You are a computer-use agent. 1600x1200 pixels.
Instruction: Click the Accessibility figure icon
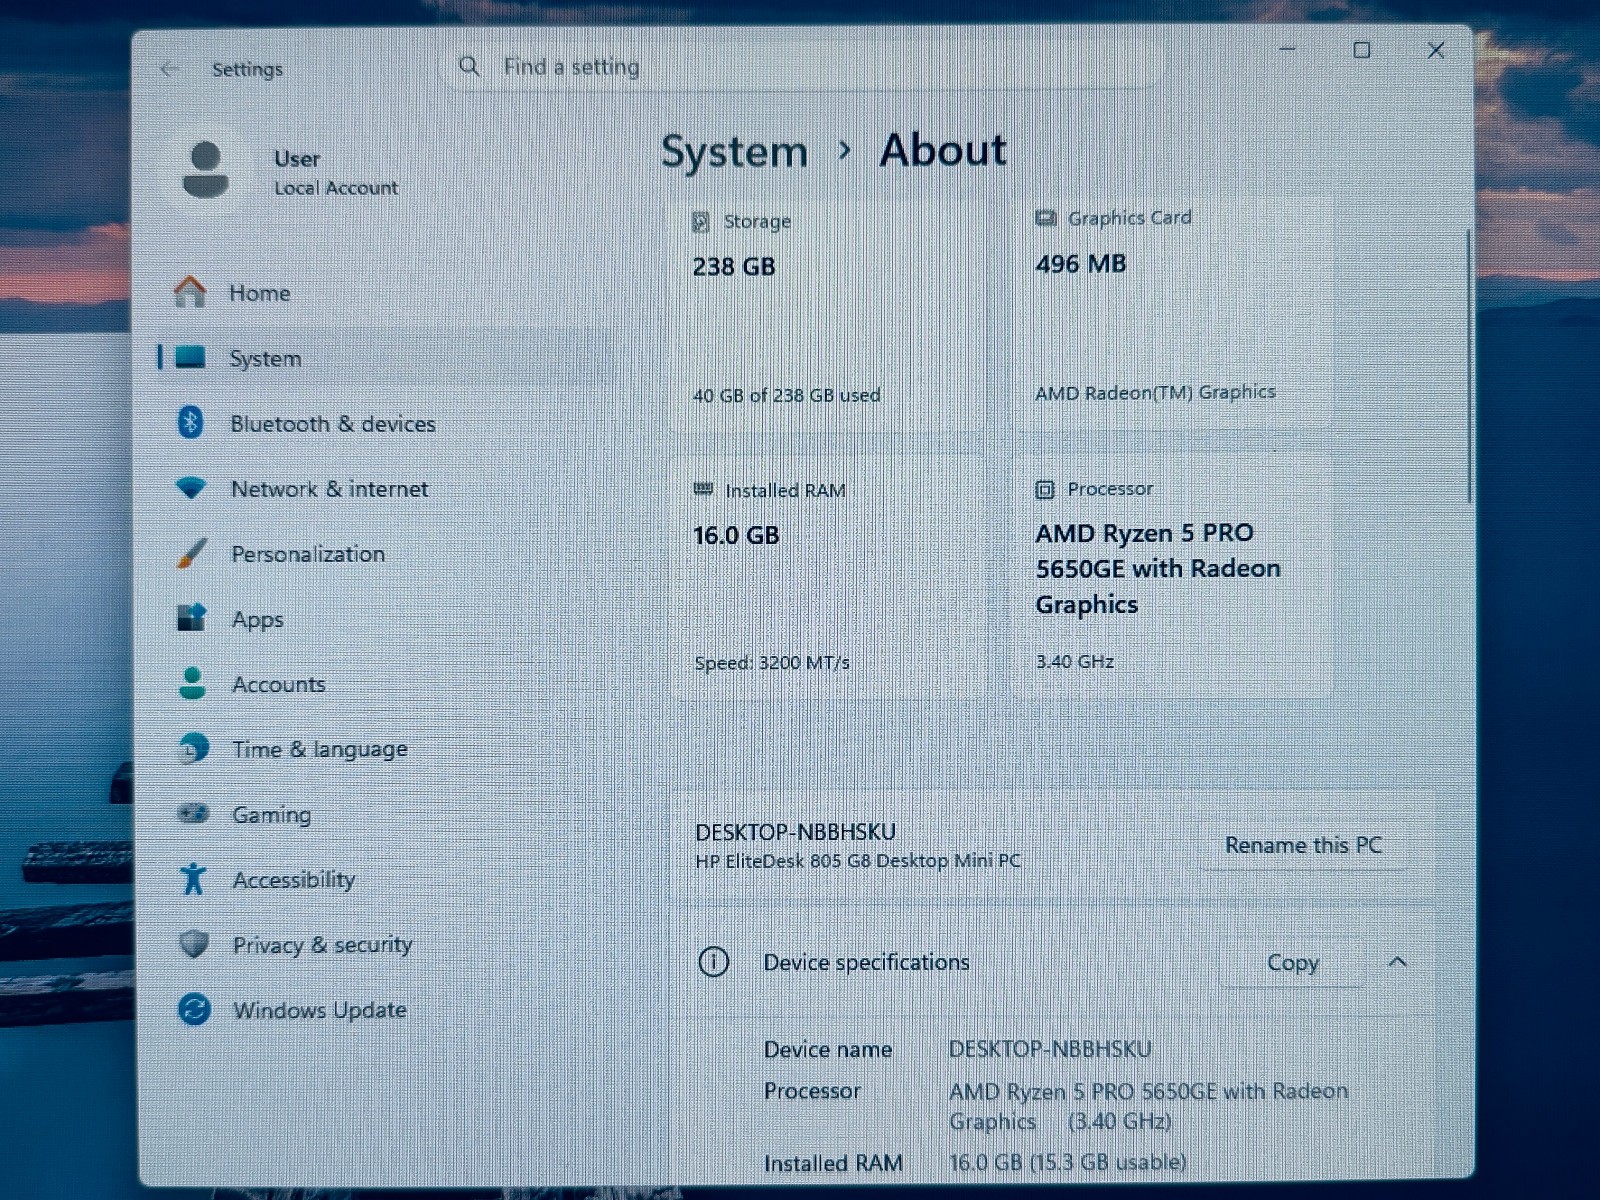coord(193,879)
